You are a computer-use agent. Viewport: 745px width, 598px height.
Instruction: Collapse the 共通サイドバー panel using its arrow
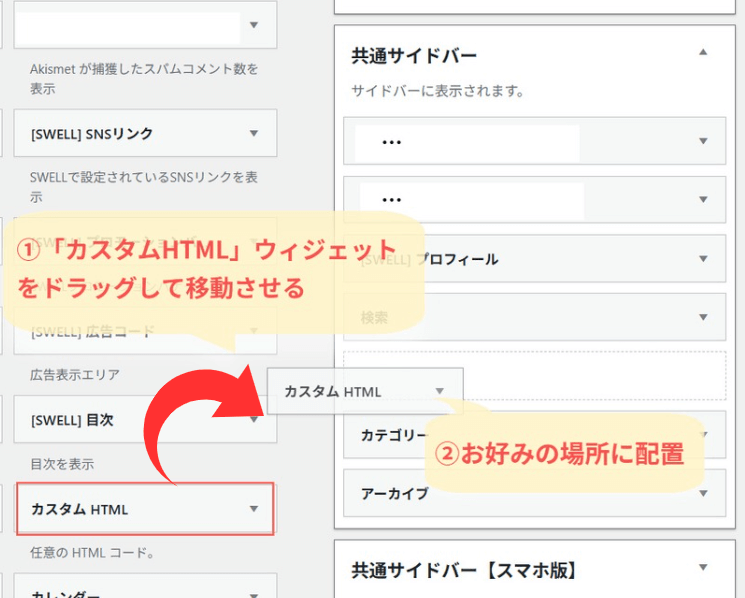pos(703,52)
